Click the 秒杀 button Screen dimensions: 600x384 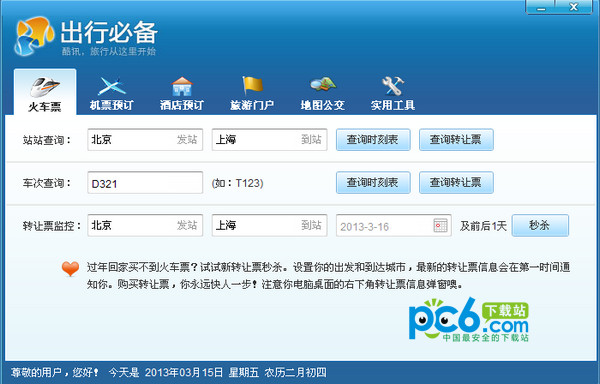(540, 225)
